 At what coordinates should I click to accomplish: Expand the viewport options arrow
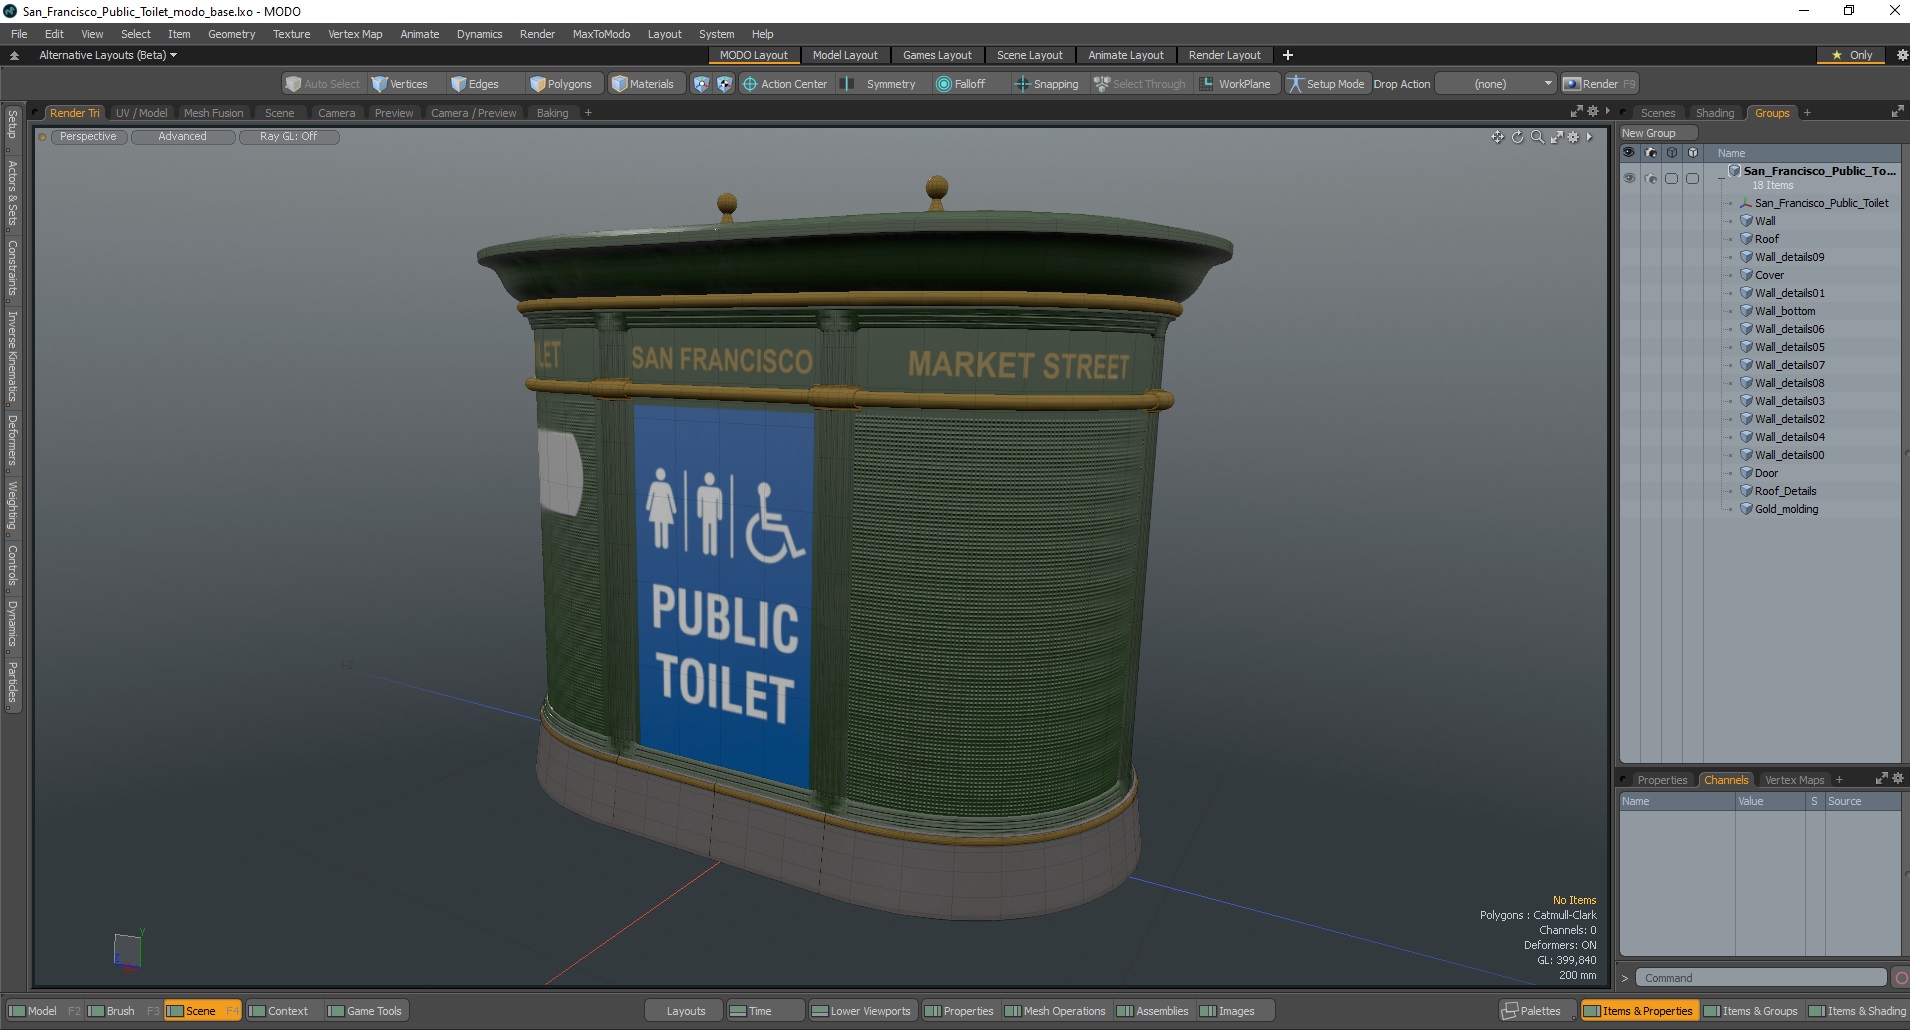1589,137
